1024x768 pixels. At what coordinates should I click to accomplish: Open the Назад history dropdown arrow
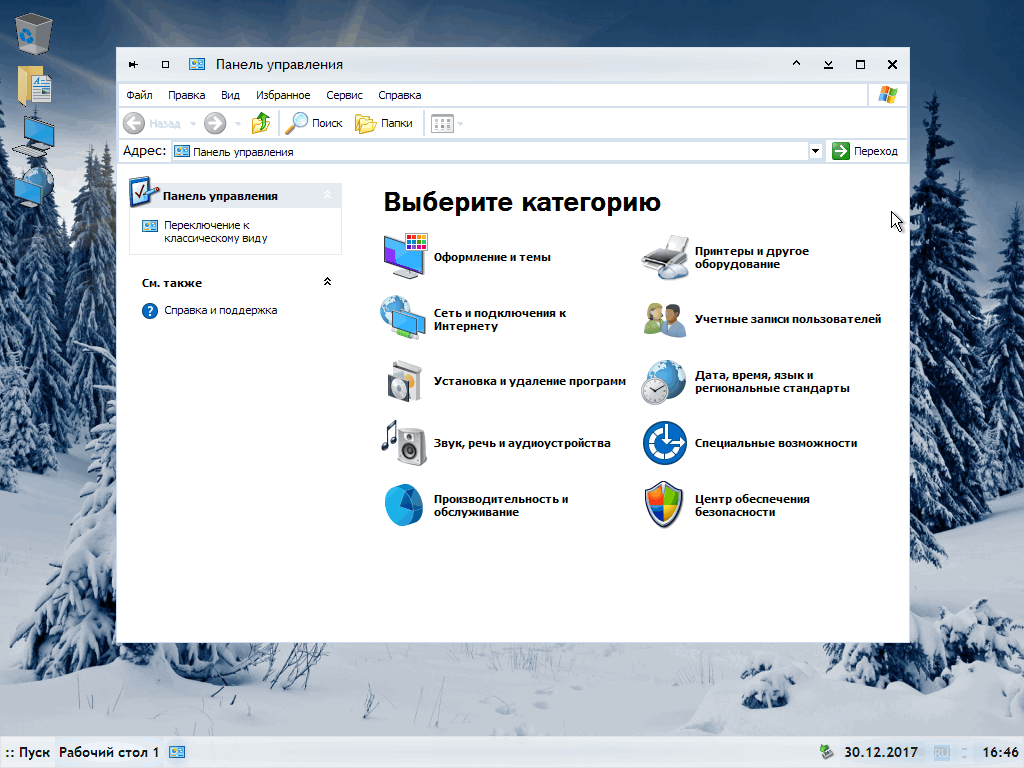coord(193,123)
